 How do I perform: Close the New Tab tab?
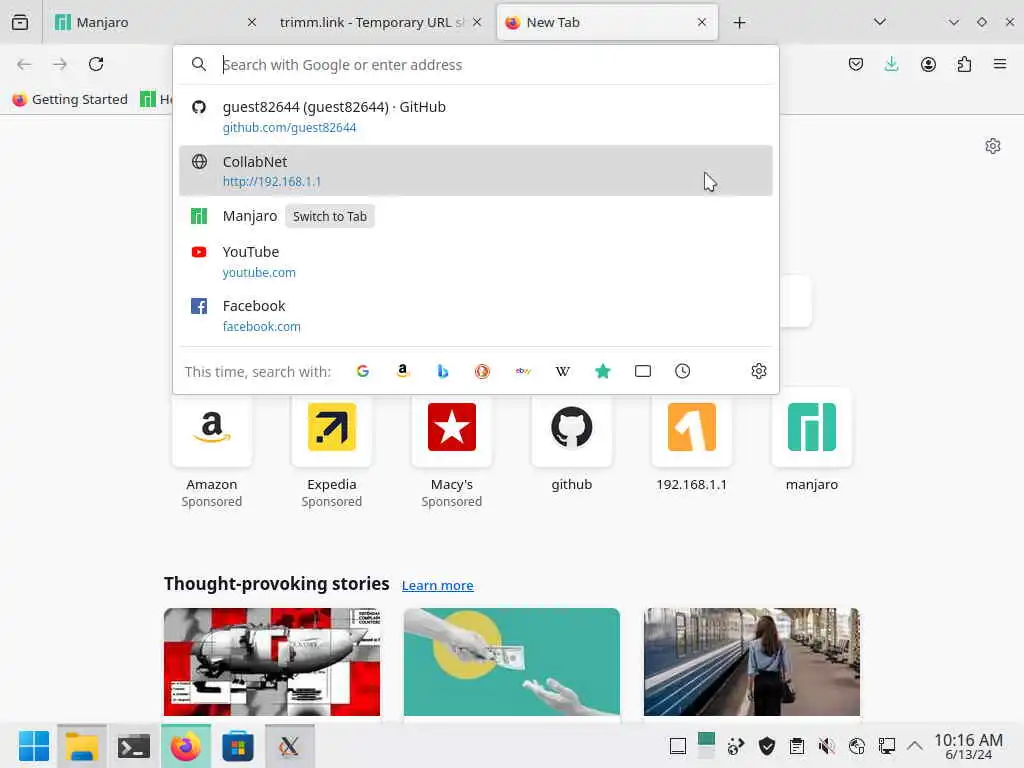(702, 22)
